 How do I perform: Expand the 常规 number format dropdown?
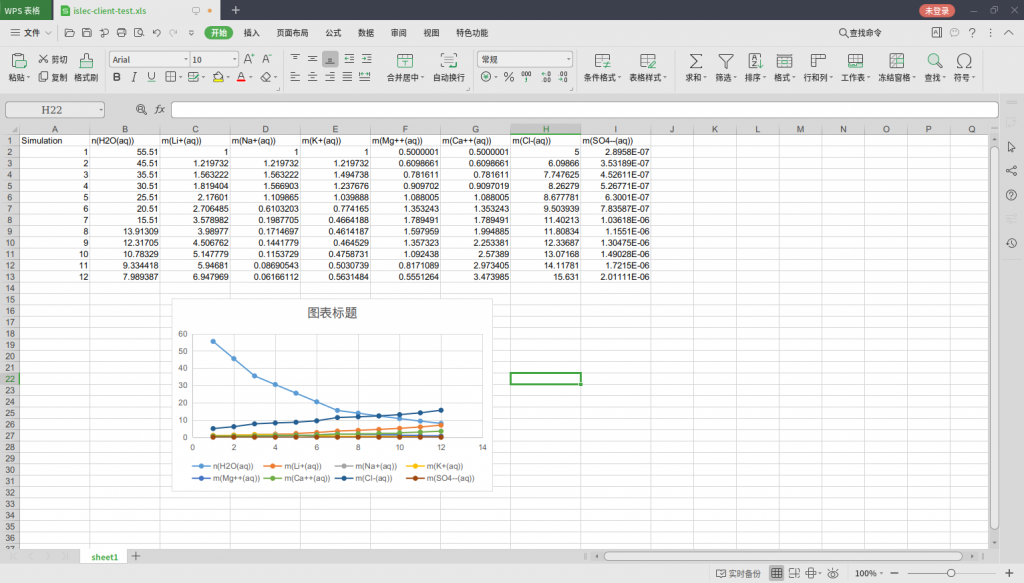pos(568,59)
